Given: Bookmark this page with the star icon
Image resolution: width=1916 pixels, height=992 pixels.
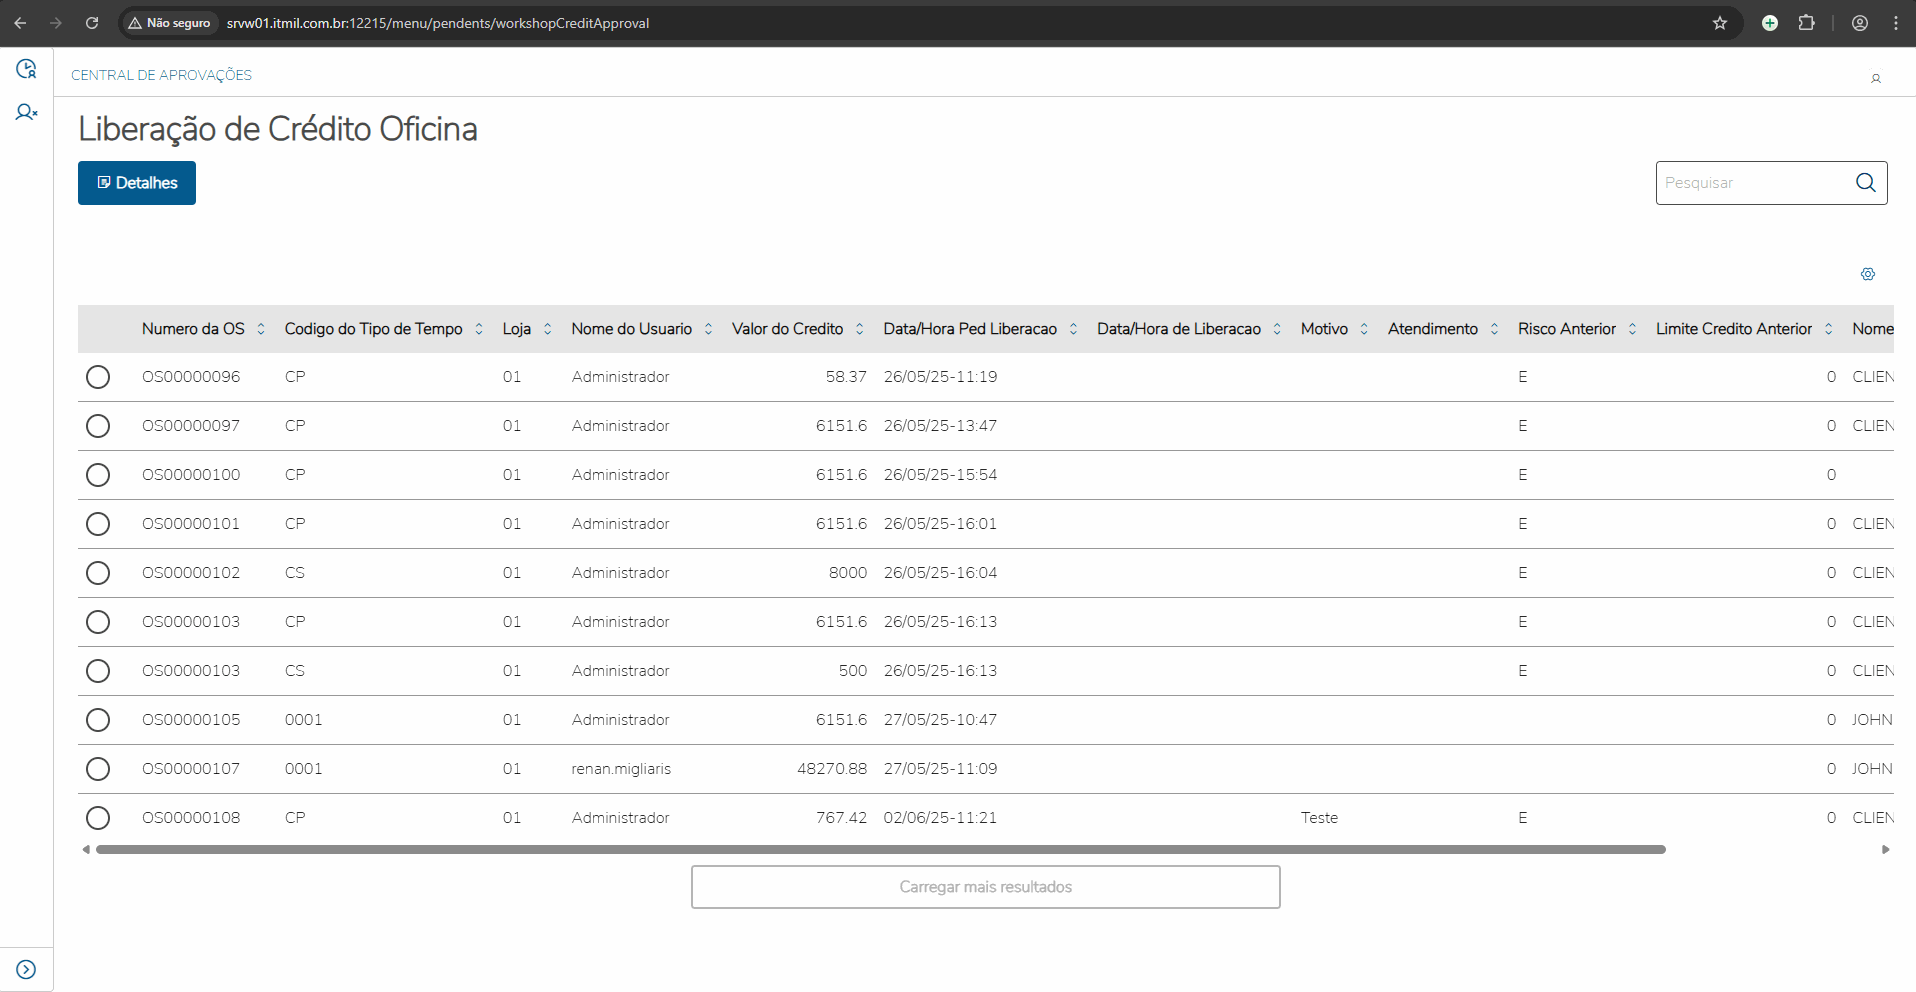Looking at the screenshot, I should (x=1719, y=23).
